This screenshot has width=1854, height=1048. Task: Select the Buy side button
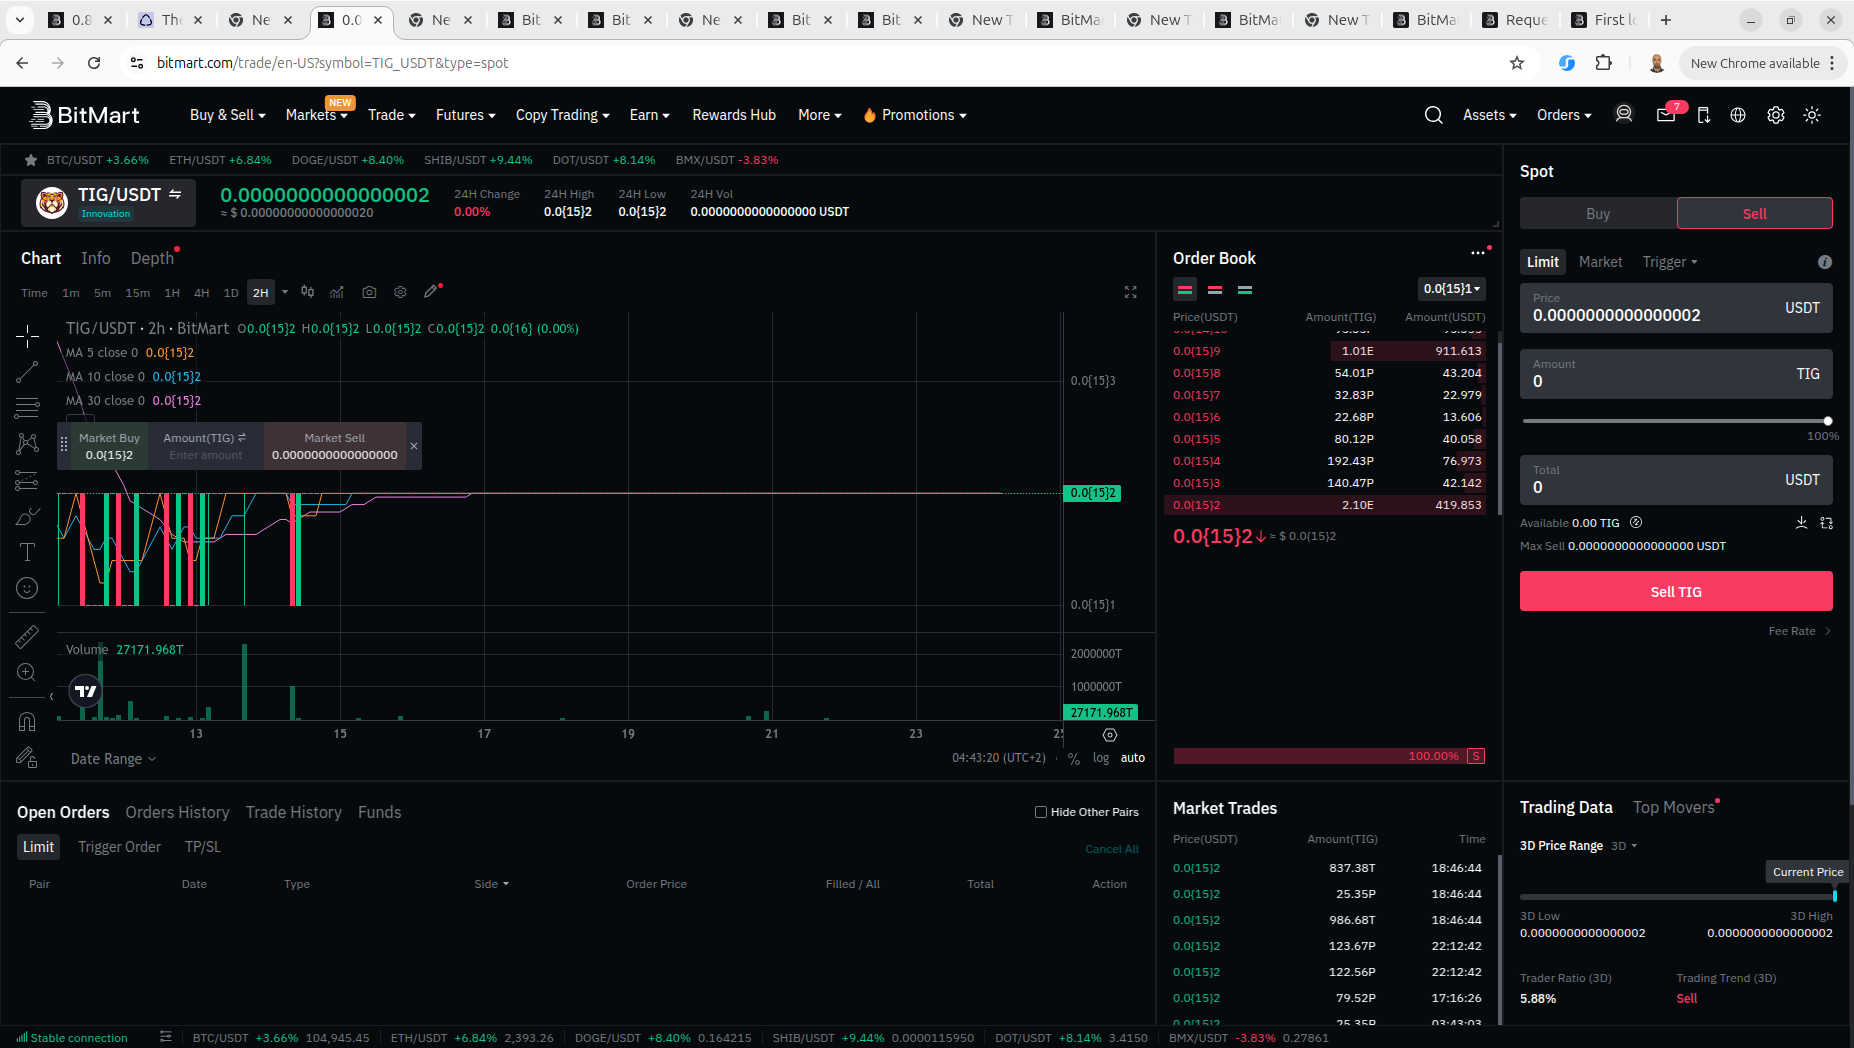1598,213
